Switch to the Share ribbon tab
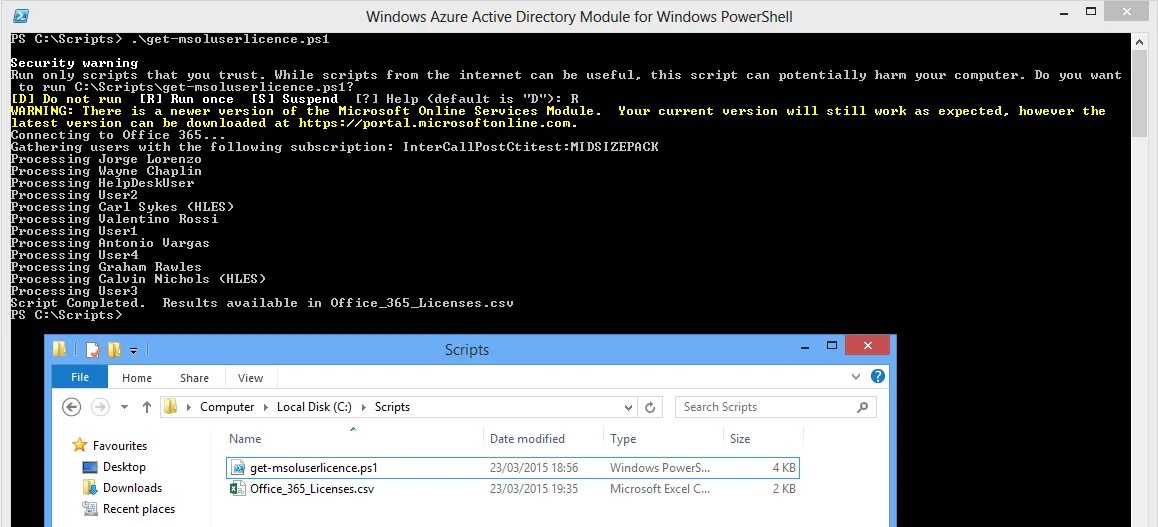This screenshot has width=1158, height=527. (194, 378)
